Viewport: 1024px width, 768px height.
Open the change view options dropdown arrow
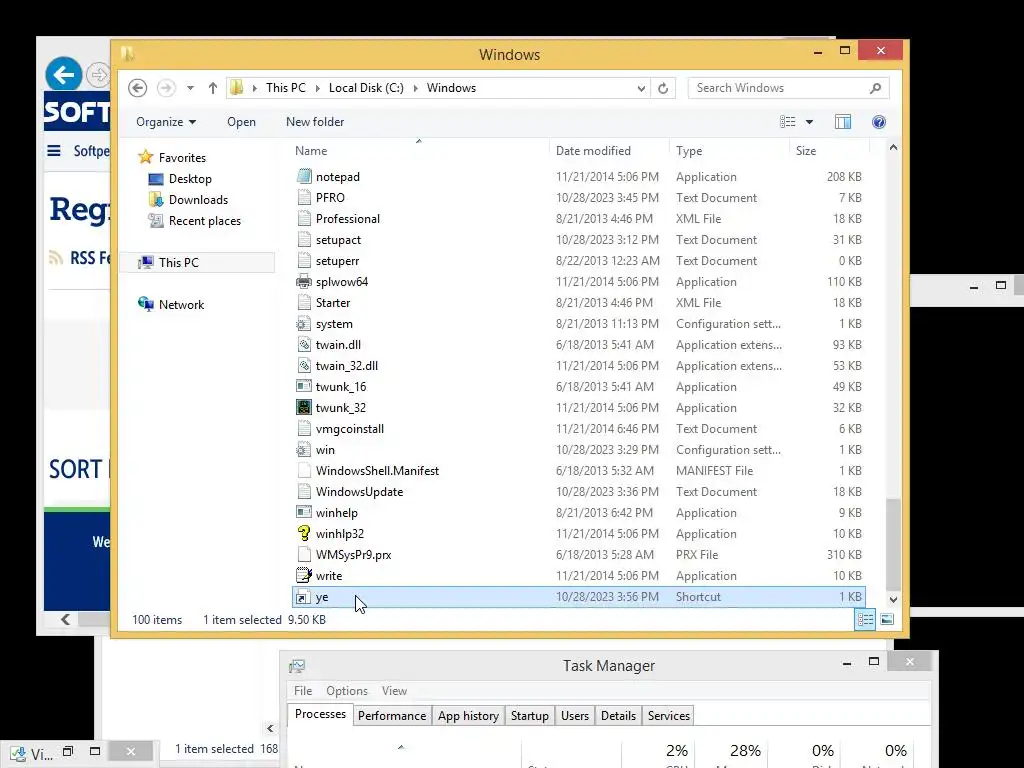pyautogui.click(x=809, y=122)
